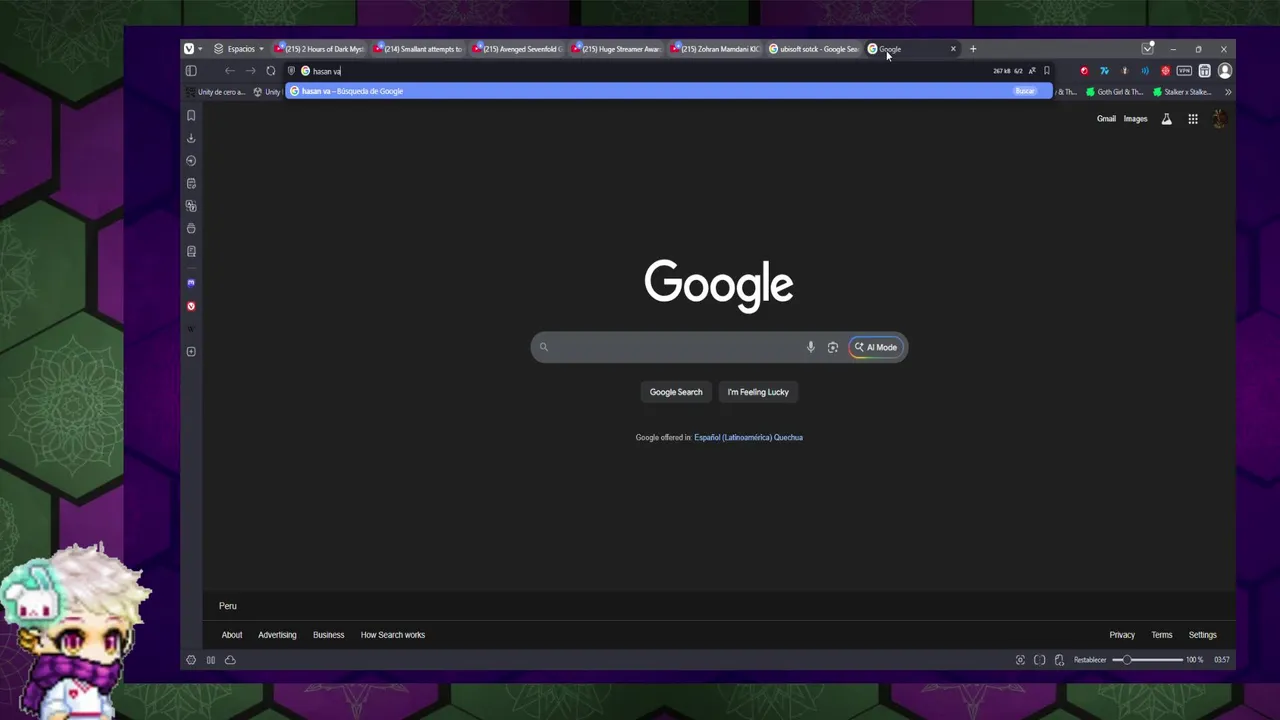The height and width of the screenshot is (720, 1280).
Task: Click the Google Search button
Action: click(676, 392)
